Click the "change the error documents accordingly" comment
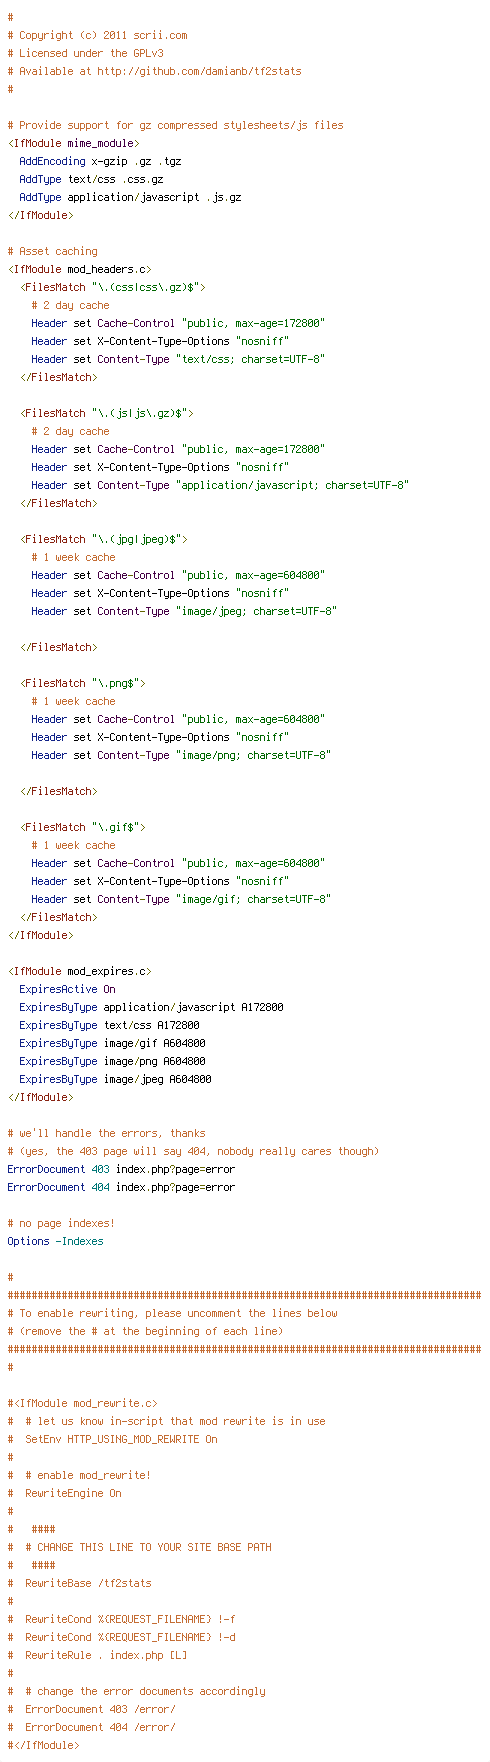Viewport: 490px width, 1762px height. pyautogui.click(x=136, y=1691)
